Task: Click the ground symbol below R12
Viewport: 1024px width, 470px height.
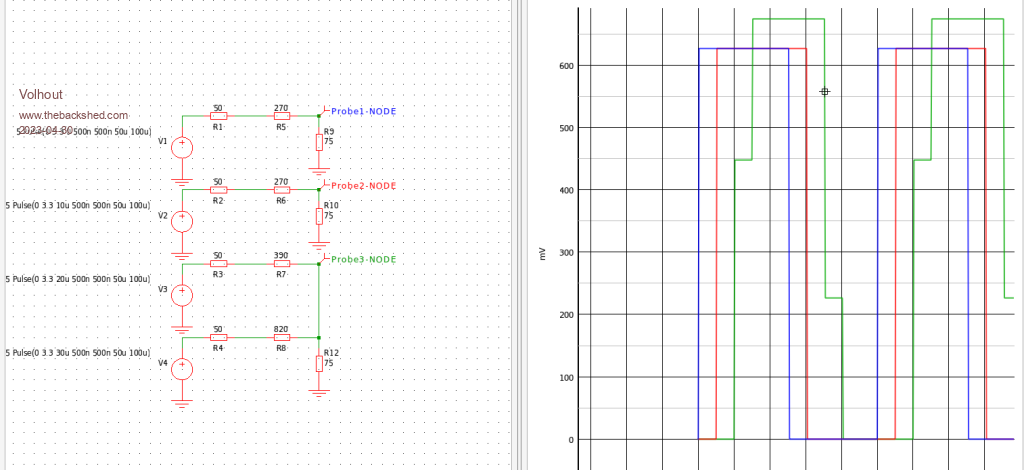Action: pyautogui.click(x=319, y=391)
